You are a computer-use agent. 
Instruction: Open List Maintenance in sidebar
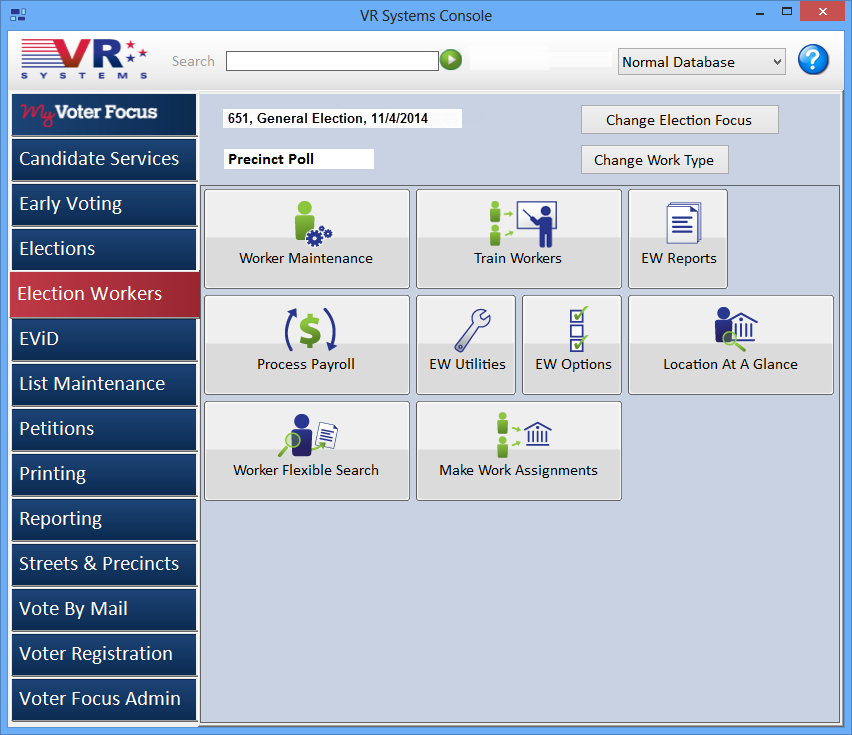pyautogui.click(x=104, y=385)
